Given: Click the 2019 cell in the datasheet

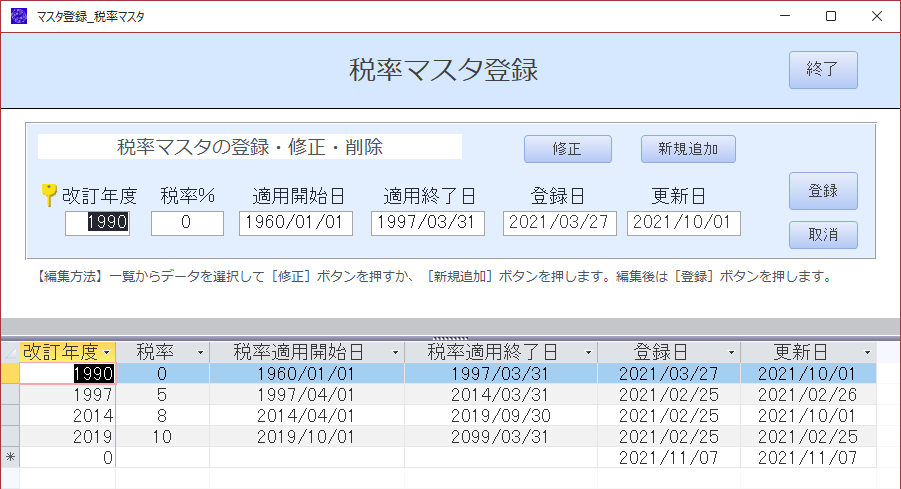Looking at the screenshot, I should pos(68,437).
